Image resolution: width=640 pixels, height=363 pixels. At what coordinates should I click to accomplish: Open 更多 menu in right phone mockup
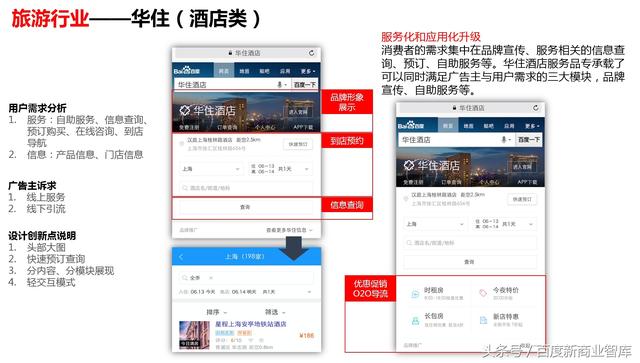(x=532, y=126)
